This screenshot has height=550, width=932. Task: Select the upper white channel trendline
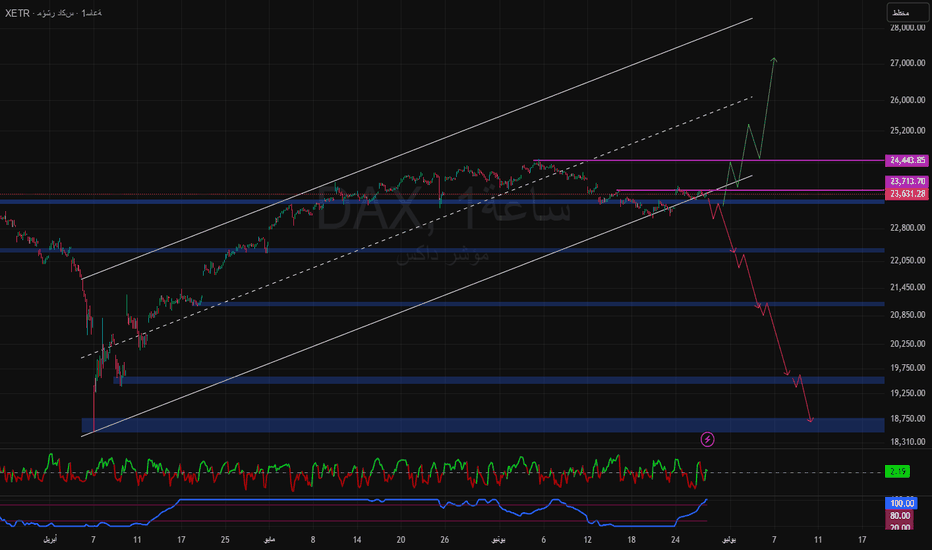(x=416, y=149)
